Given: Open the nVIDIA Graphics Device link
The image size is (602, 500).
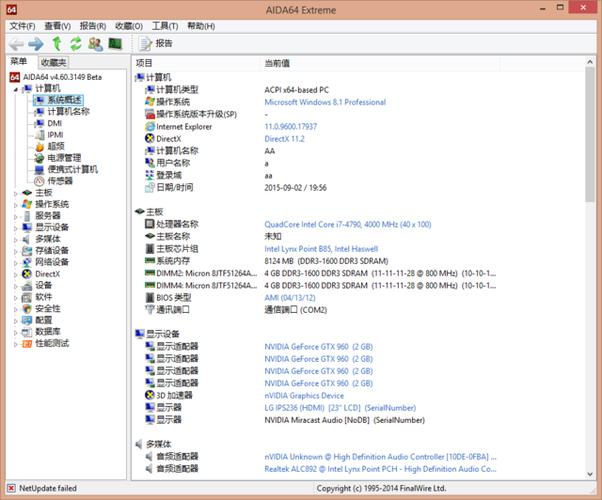Looking at the screenshot, I should [x=304, y=396].
